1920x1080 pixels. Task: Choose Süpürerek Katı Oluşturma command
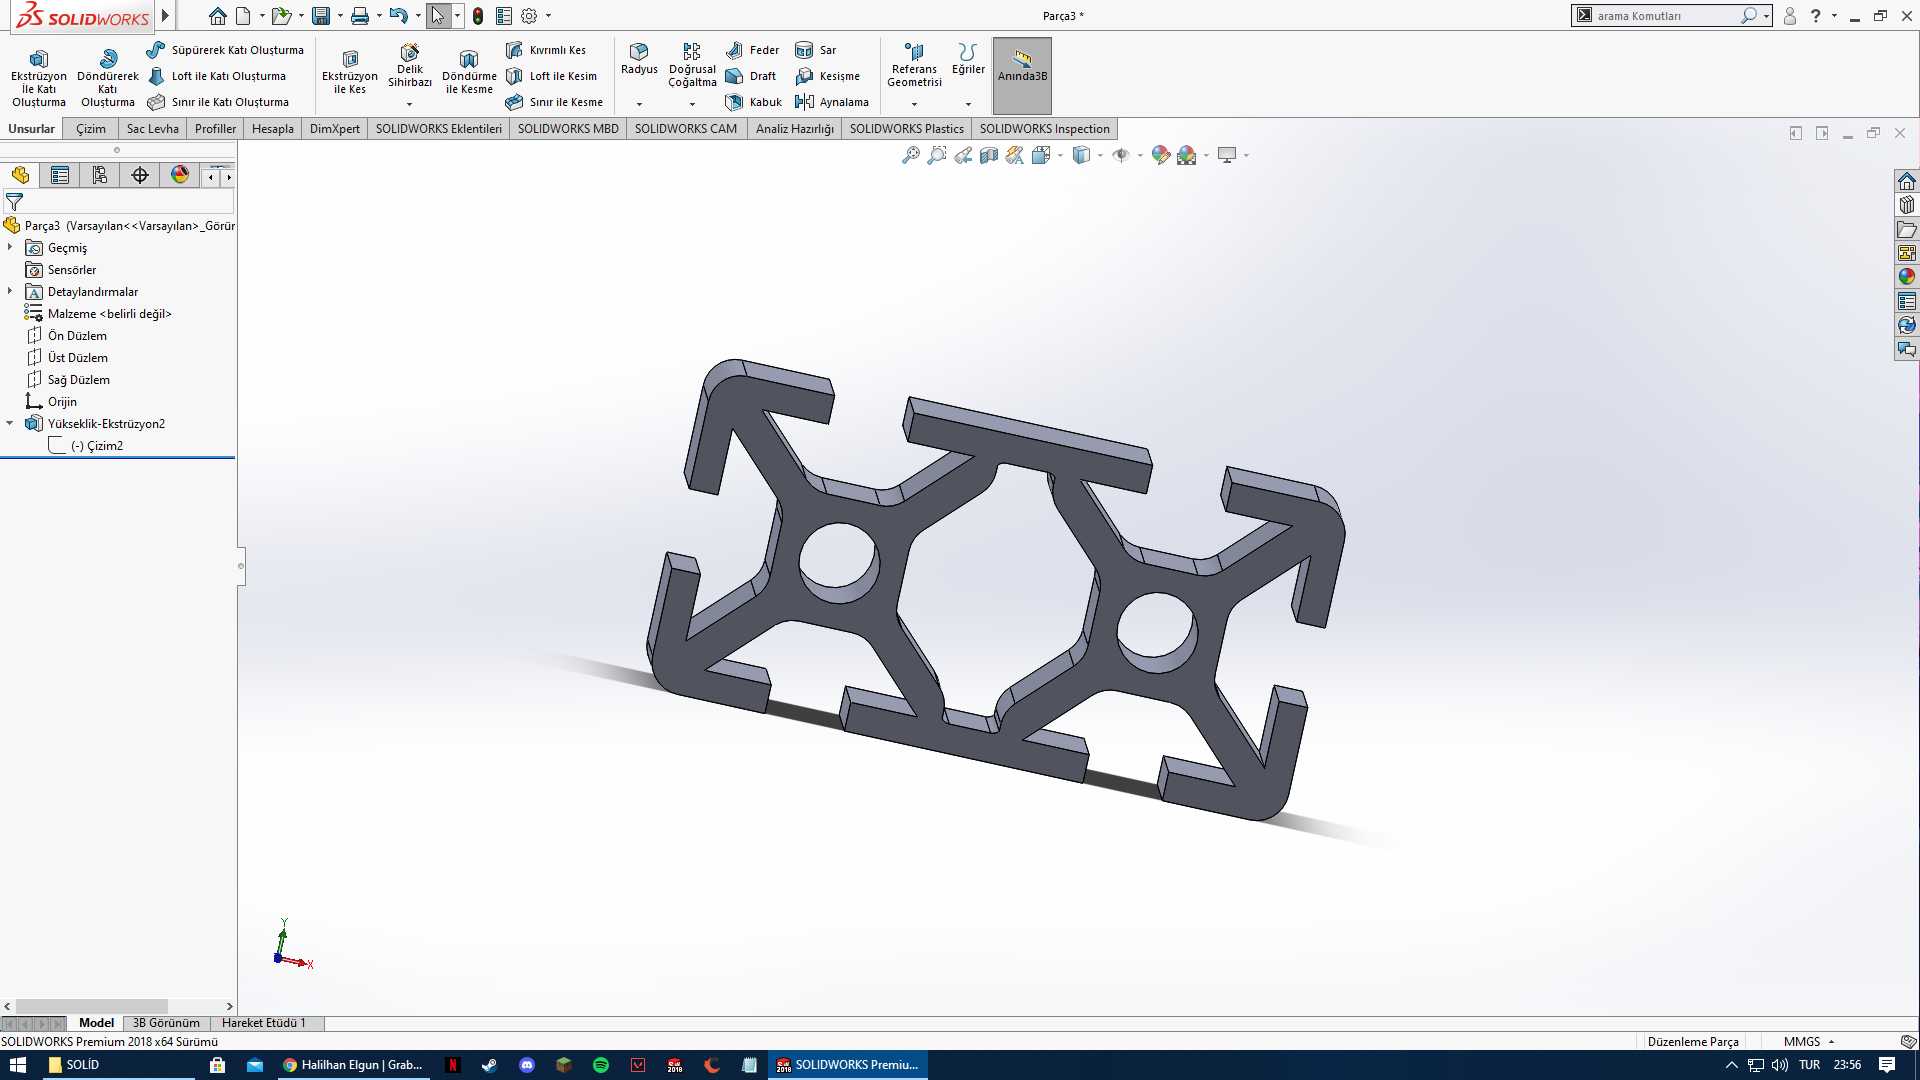(225, 50)
